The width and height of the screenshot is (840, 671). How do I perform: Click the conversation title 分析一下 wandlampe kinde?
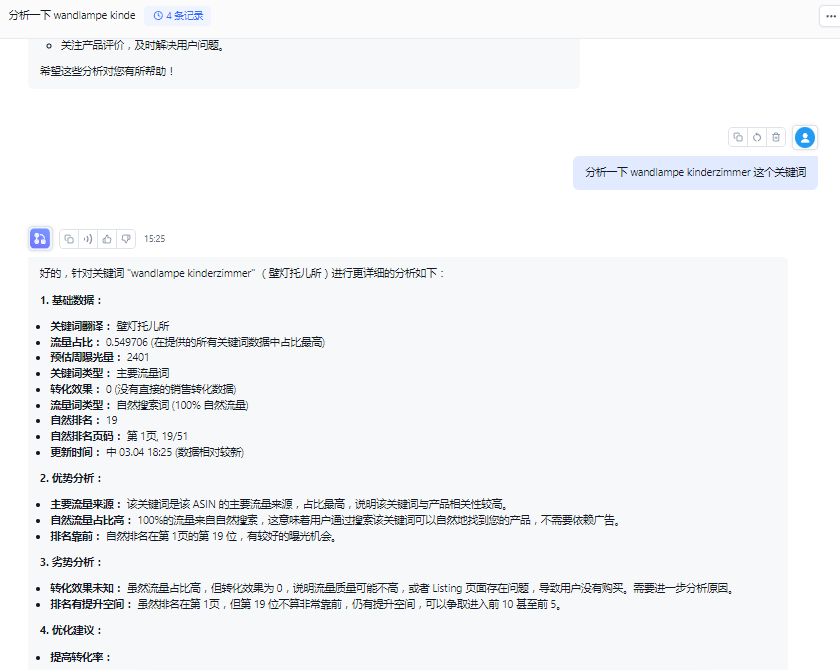(72, 16)
